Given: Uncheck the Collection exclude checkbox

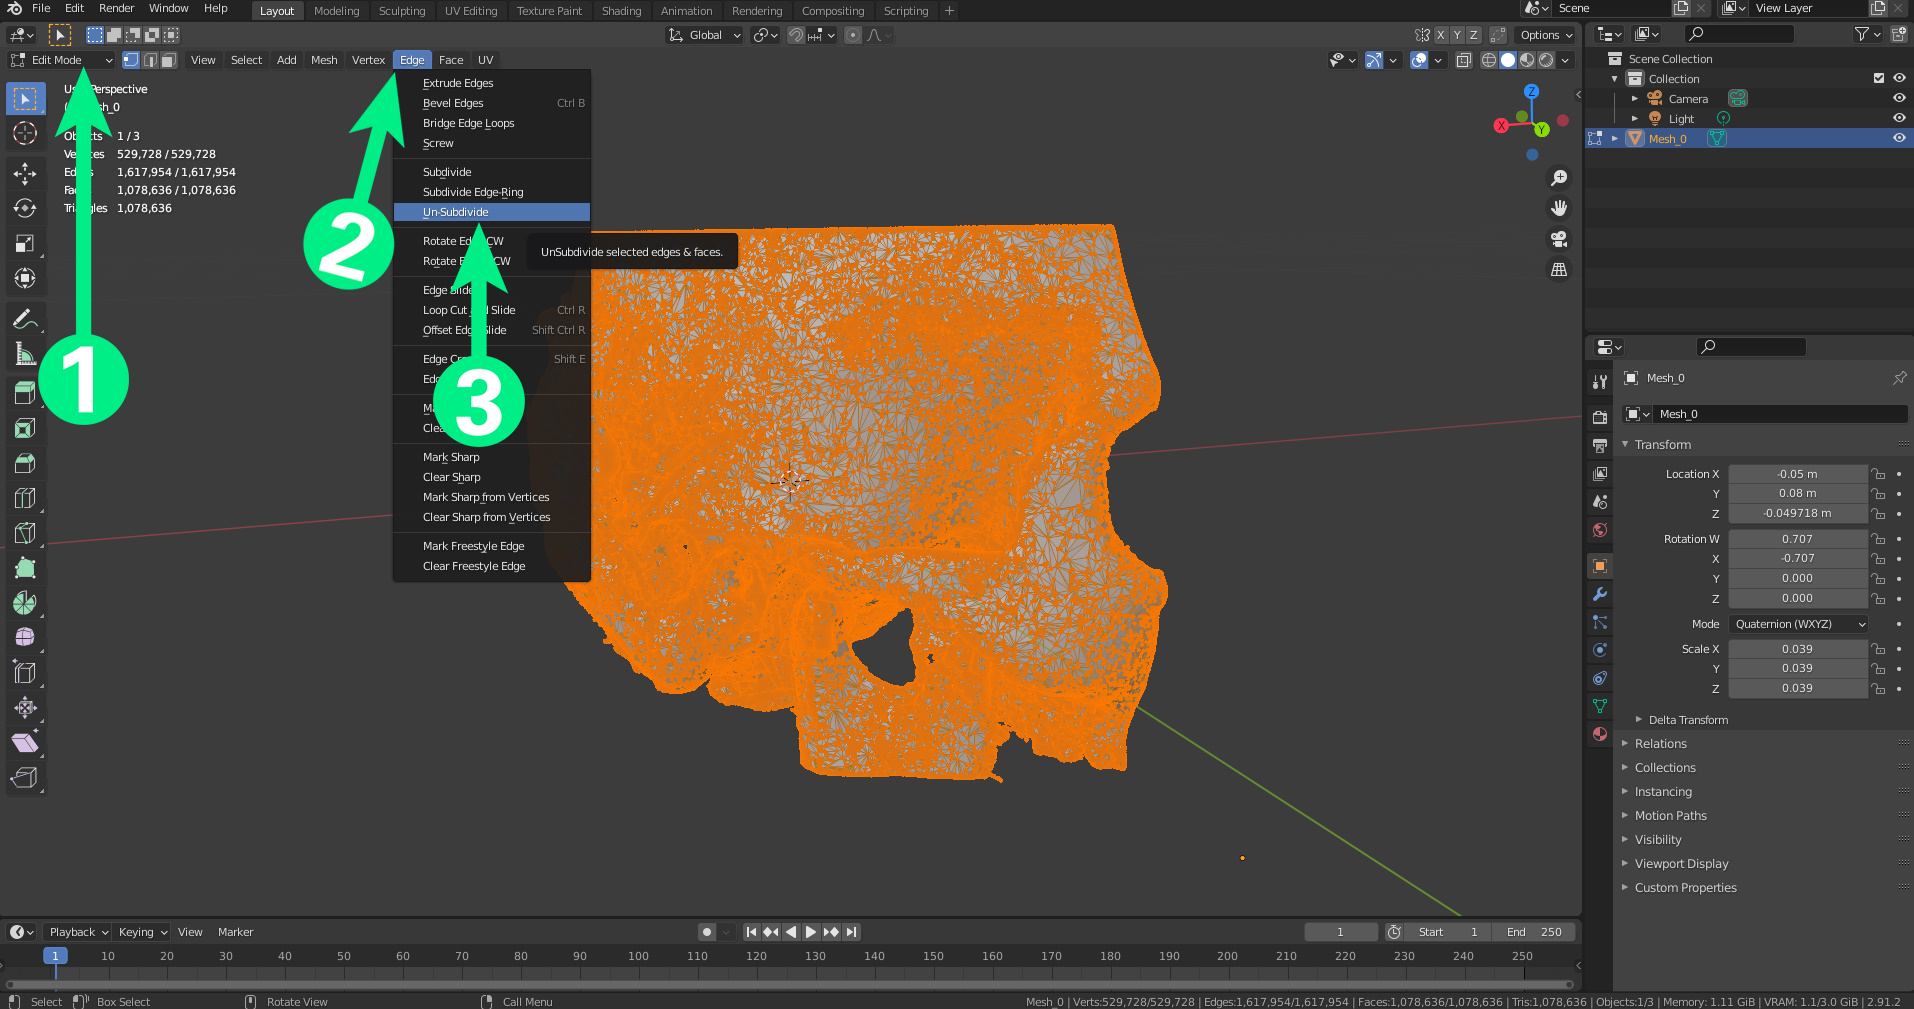Looking at the screenshot, I should (x=1878, y=79).
